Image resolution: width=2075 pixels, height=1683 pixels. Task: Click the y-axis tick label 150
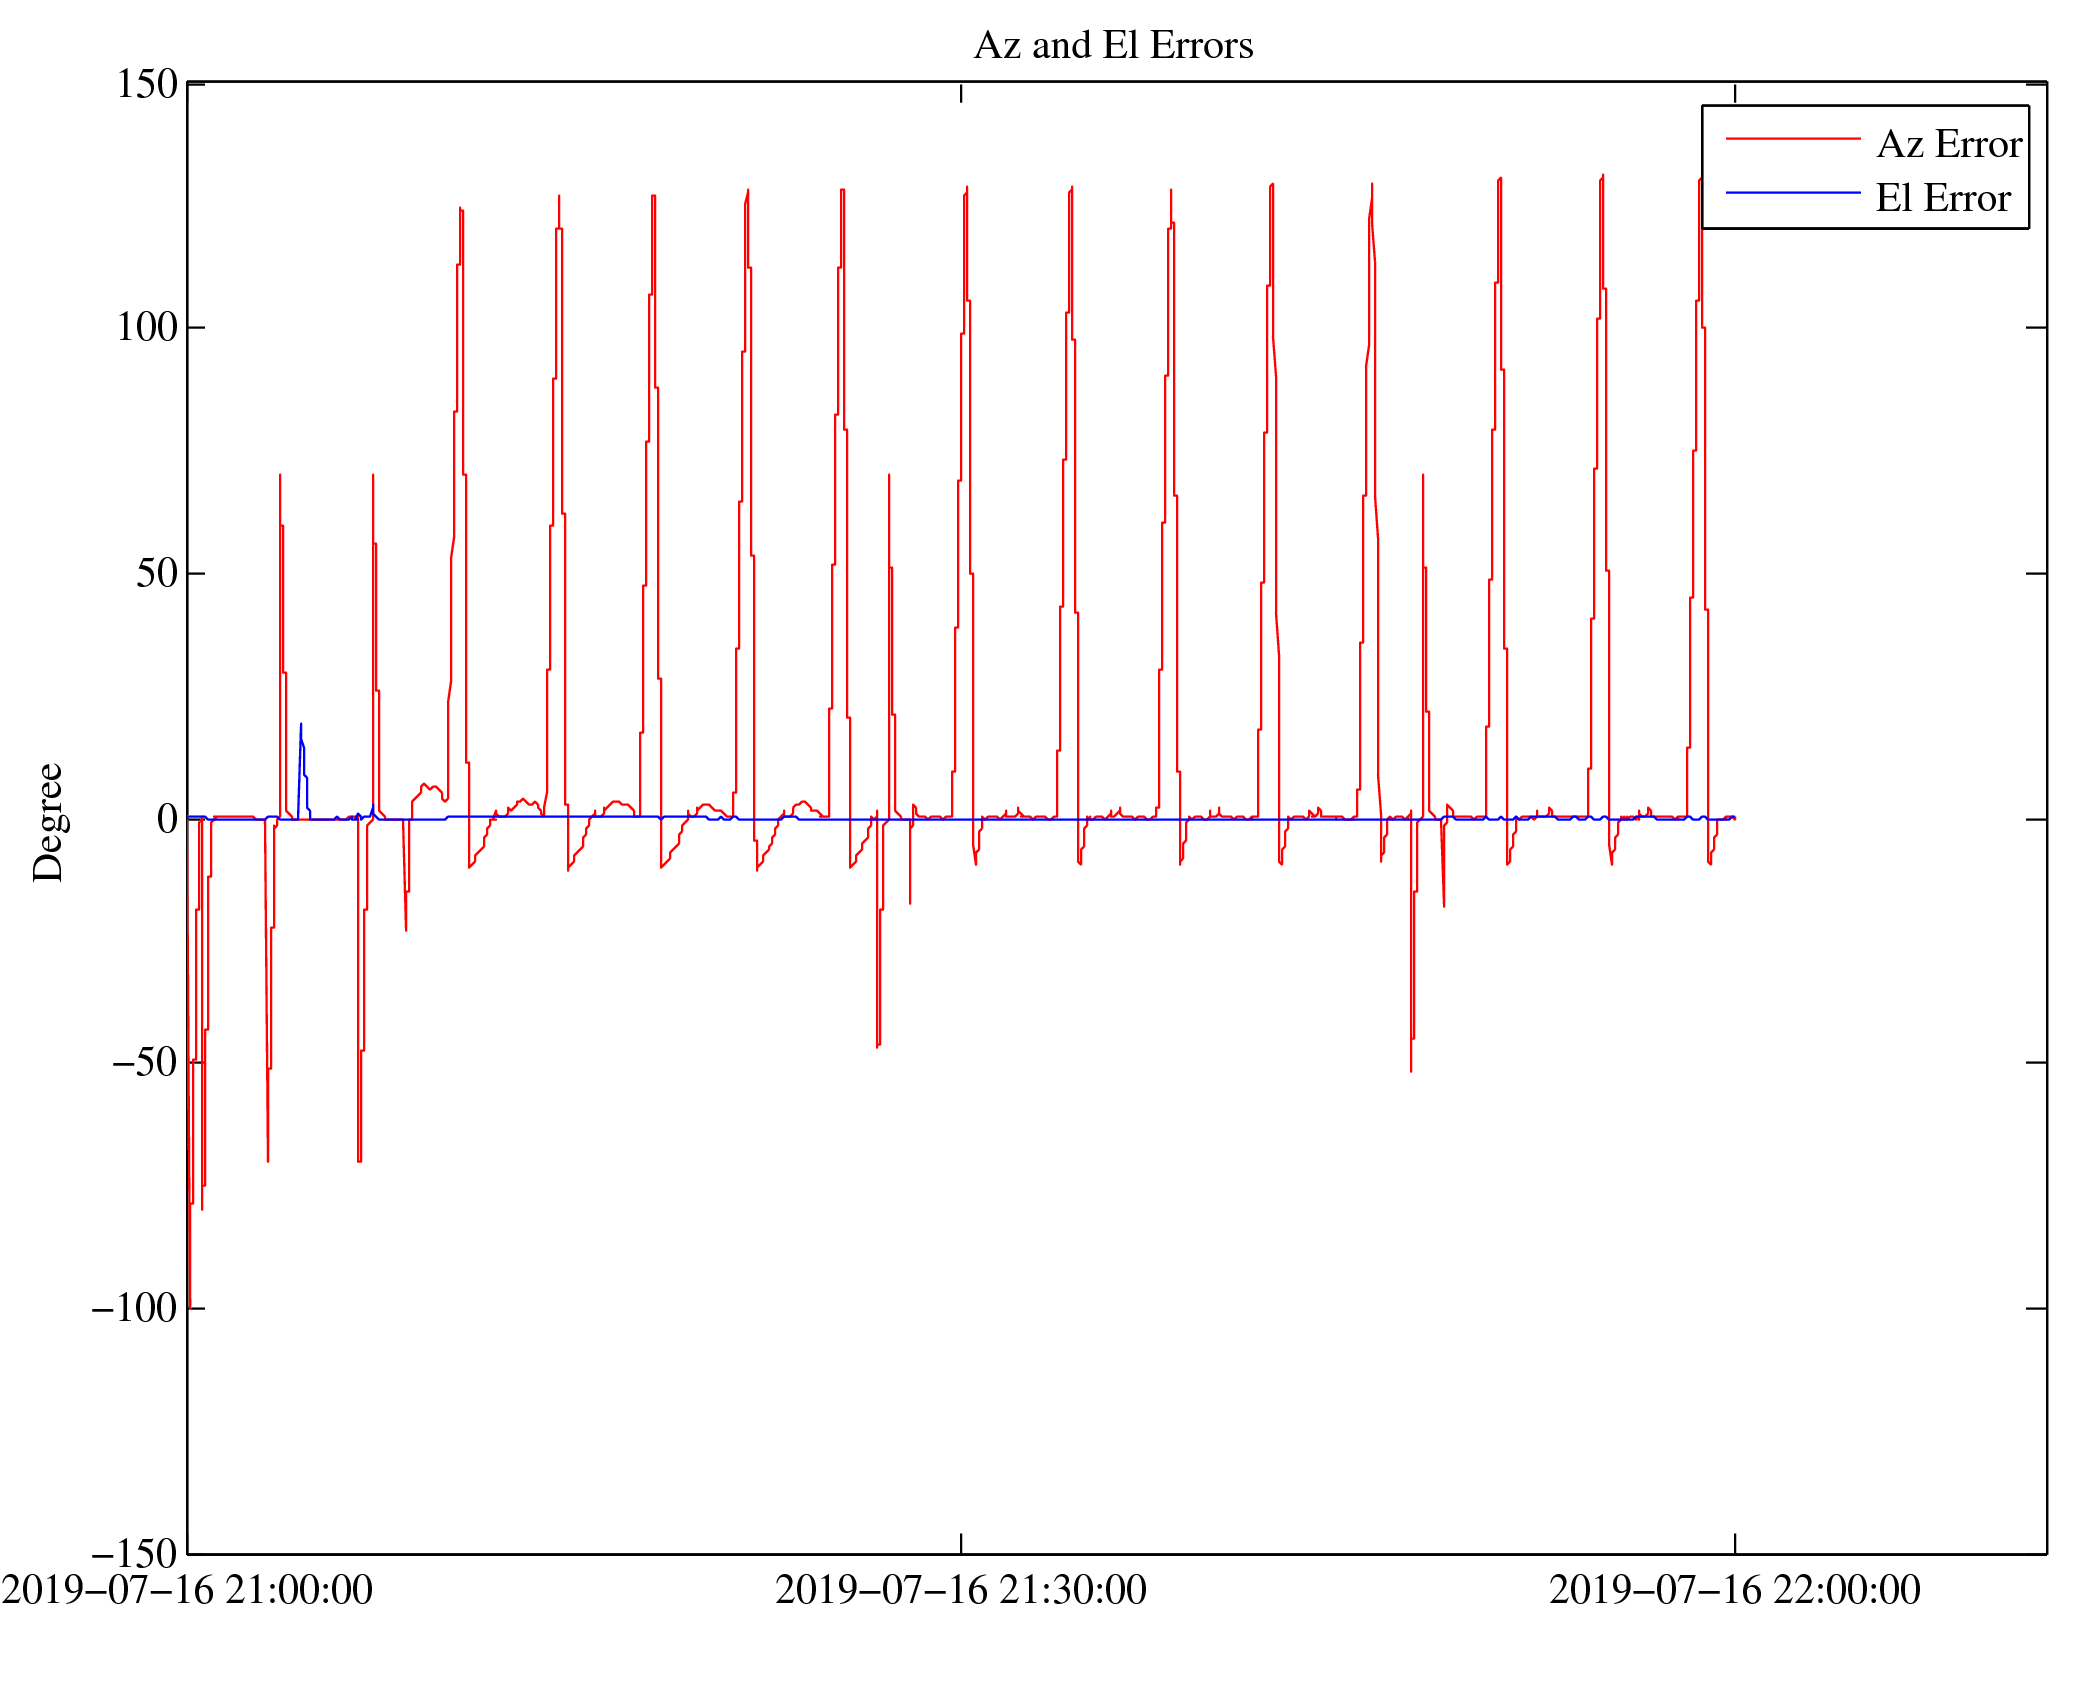click(x=147, y=84)
